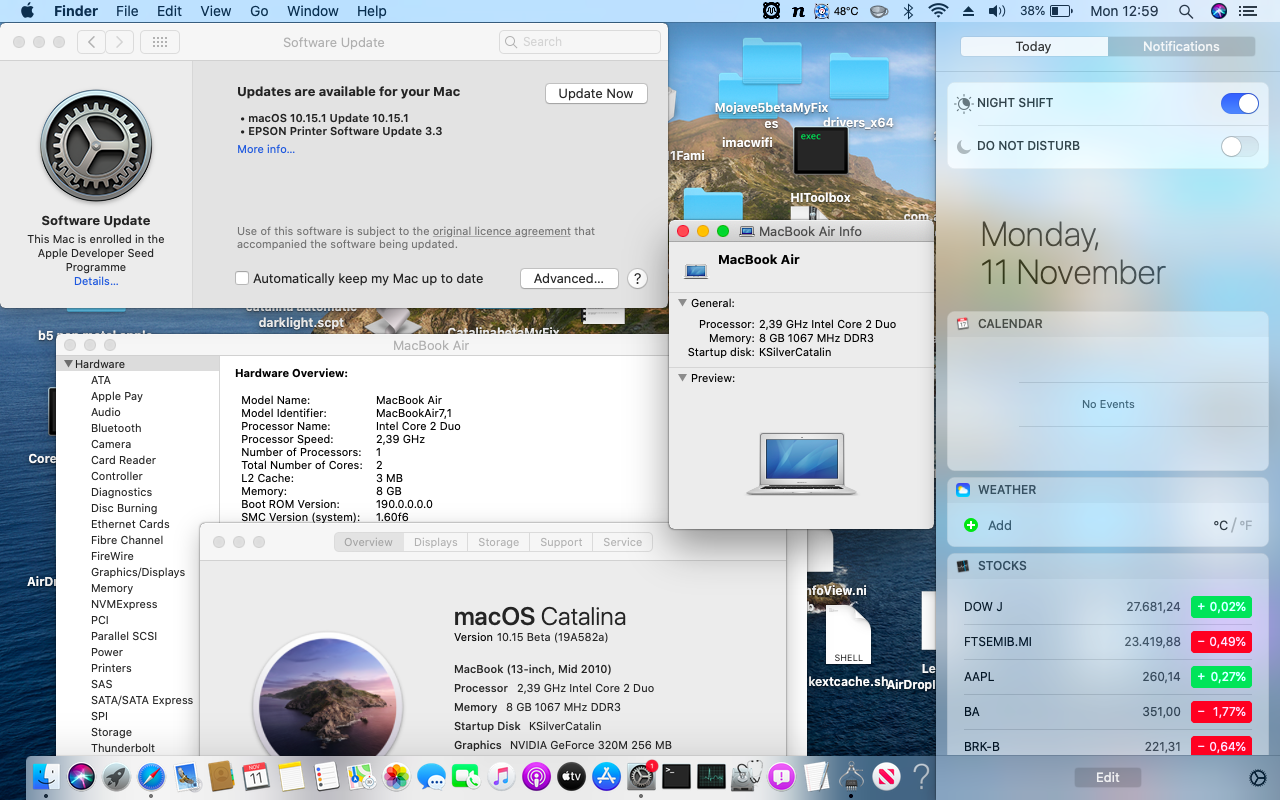Open the Window menu
Image resolution: width=1280 pixels, height=800 pixels.
click(313, 11)
